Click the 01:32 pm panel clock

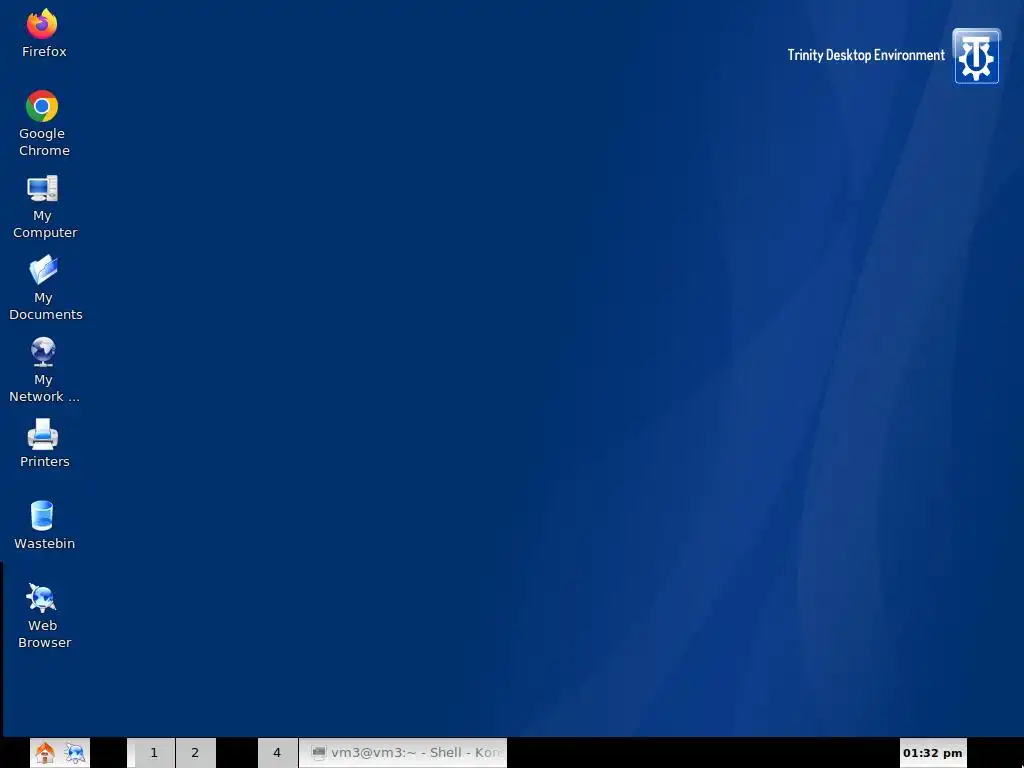[933, 753]
